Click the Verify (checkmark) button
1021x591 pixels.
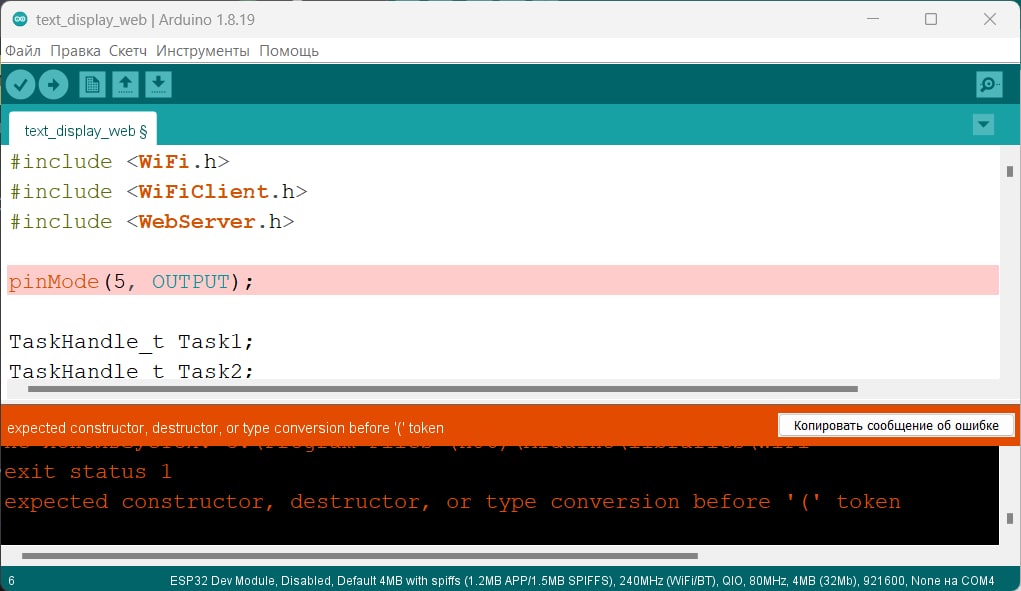(x=20, y=85)
